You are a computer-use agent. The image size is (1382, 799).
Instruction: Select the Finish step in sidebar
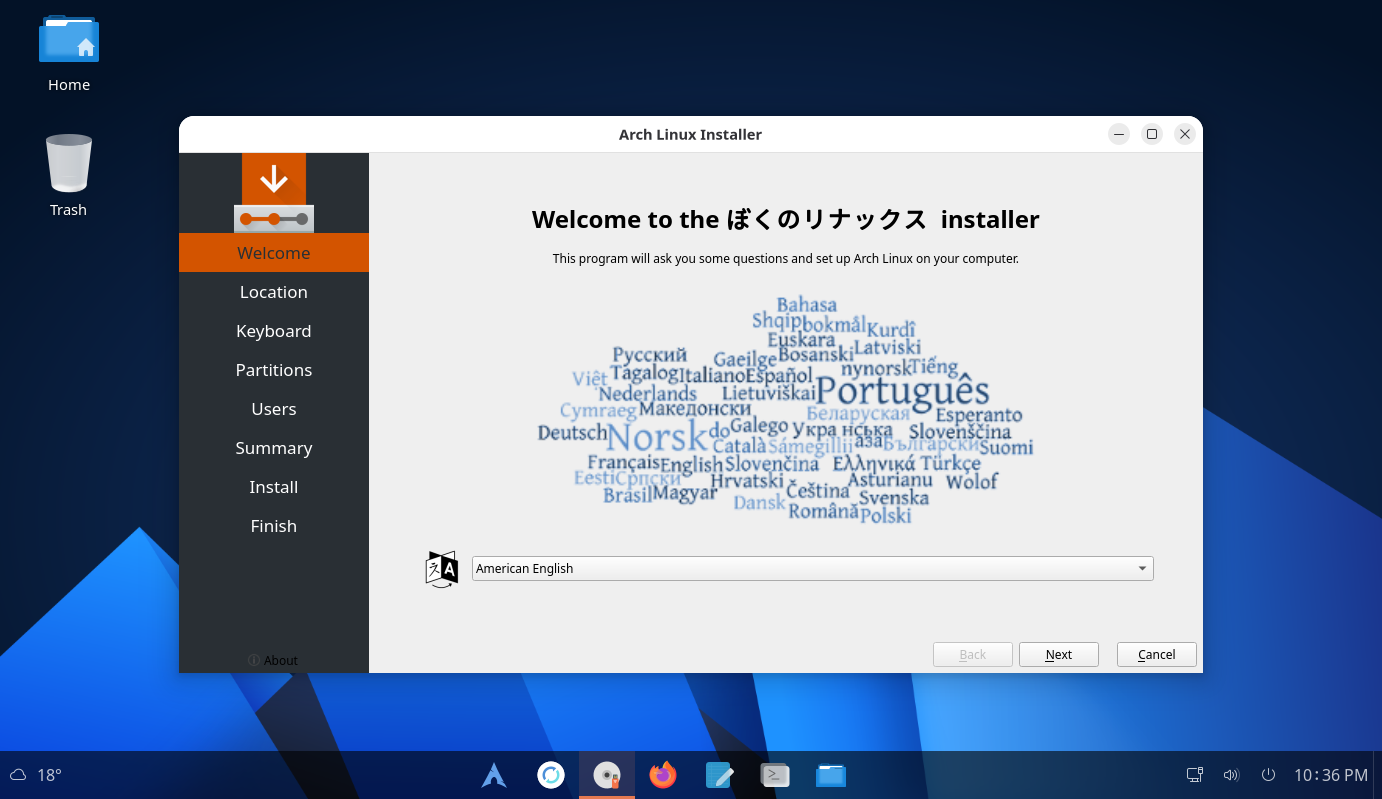(x=274, y=526)
